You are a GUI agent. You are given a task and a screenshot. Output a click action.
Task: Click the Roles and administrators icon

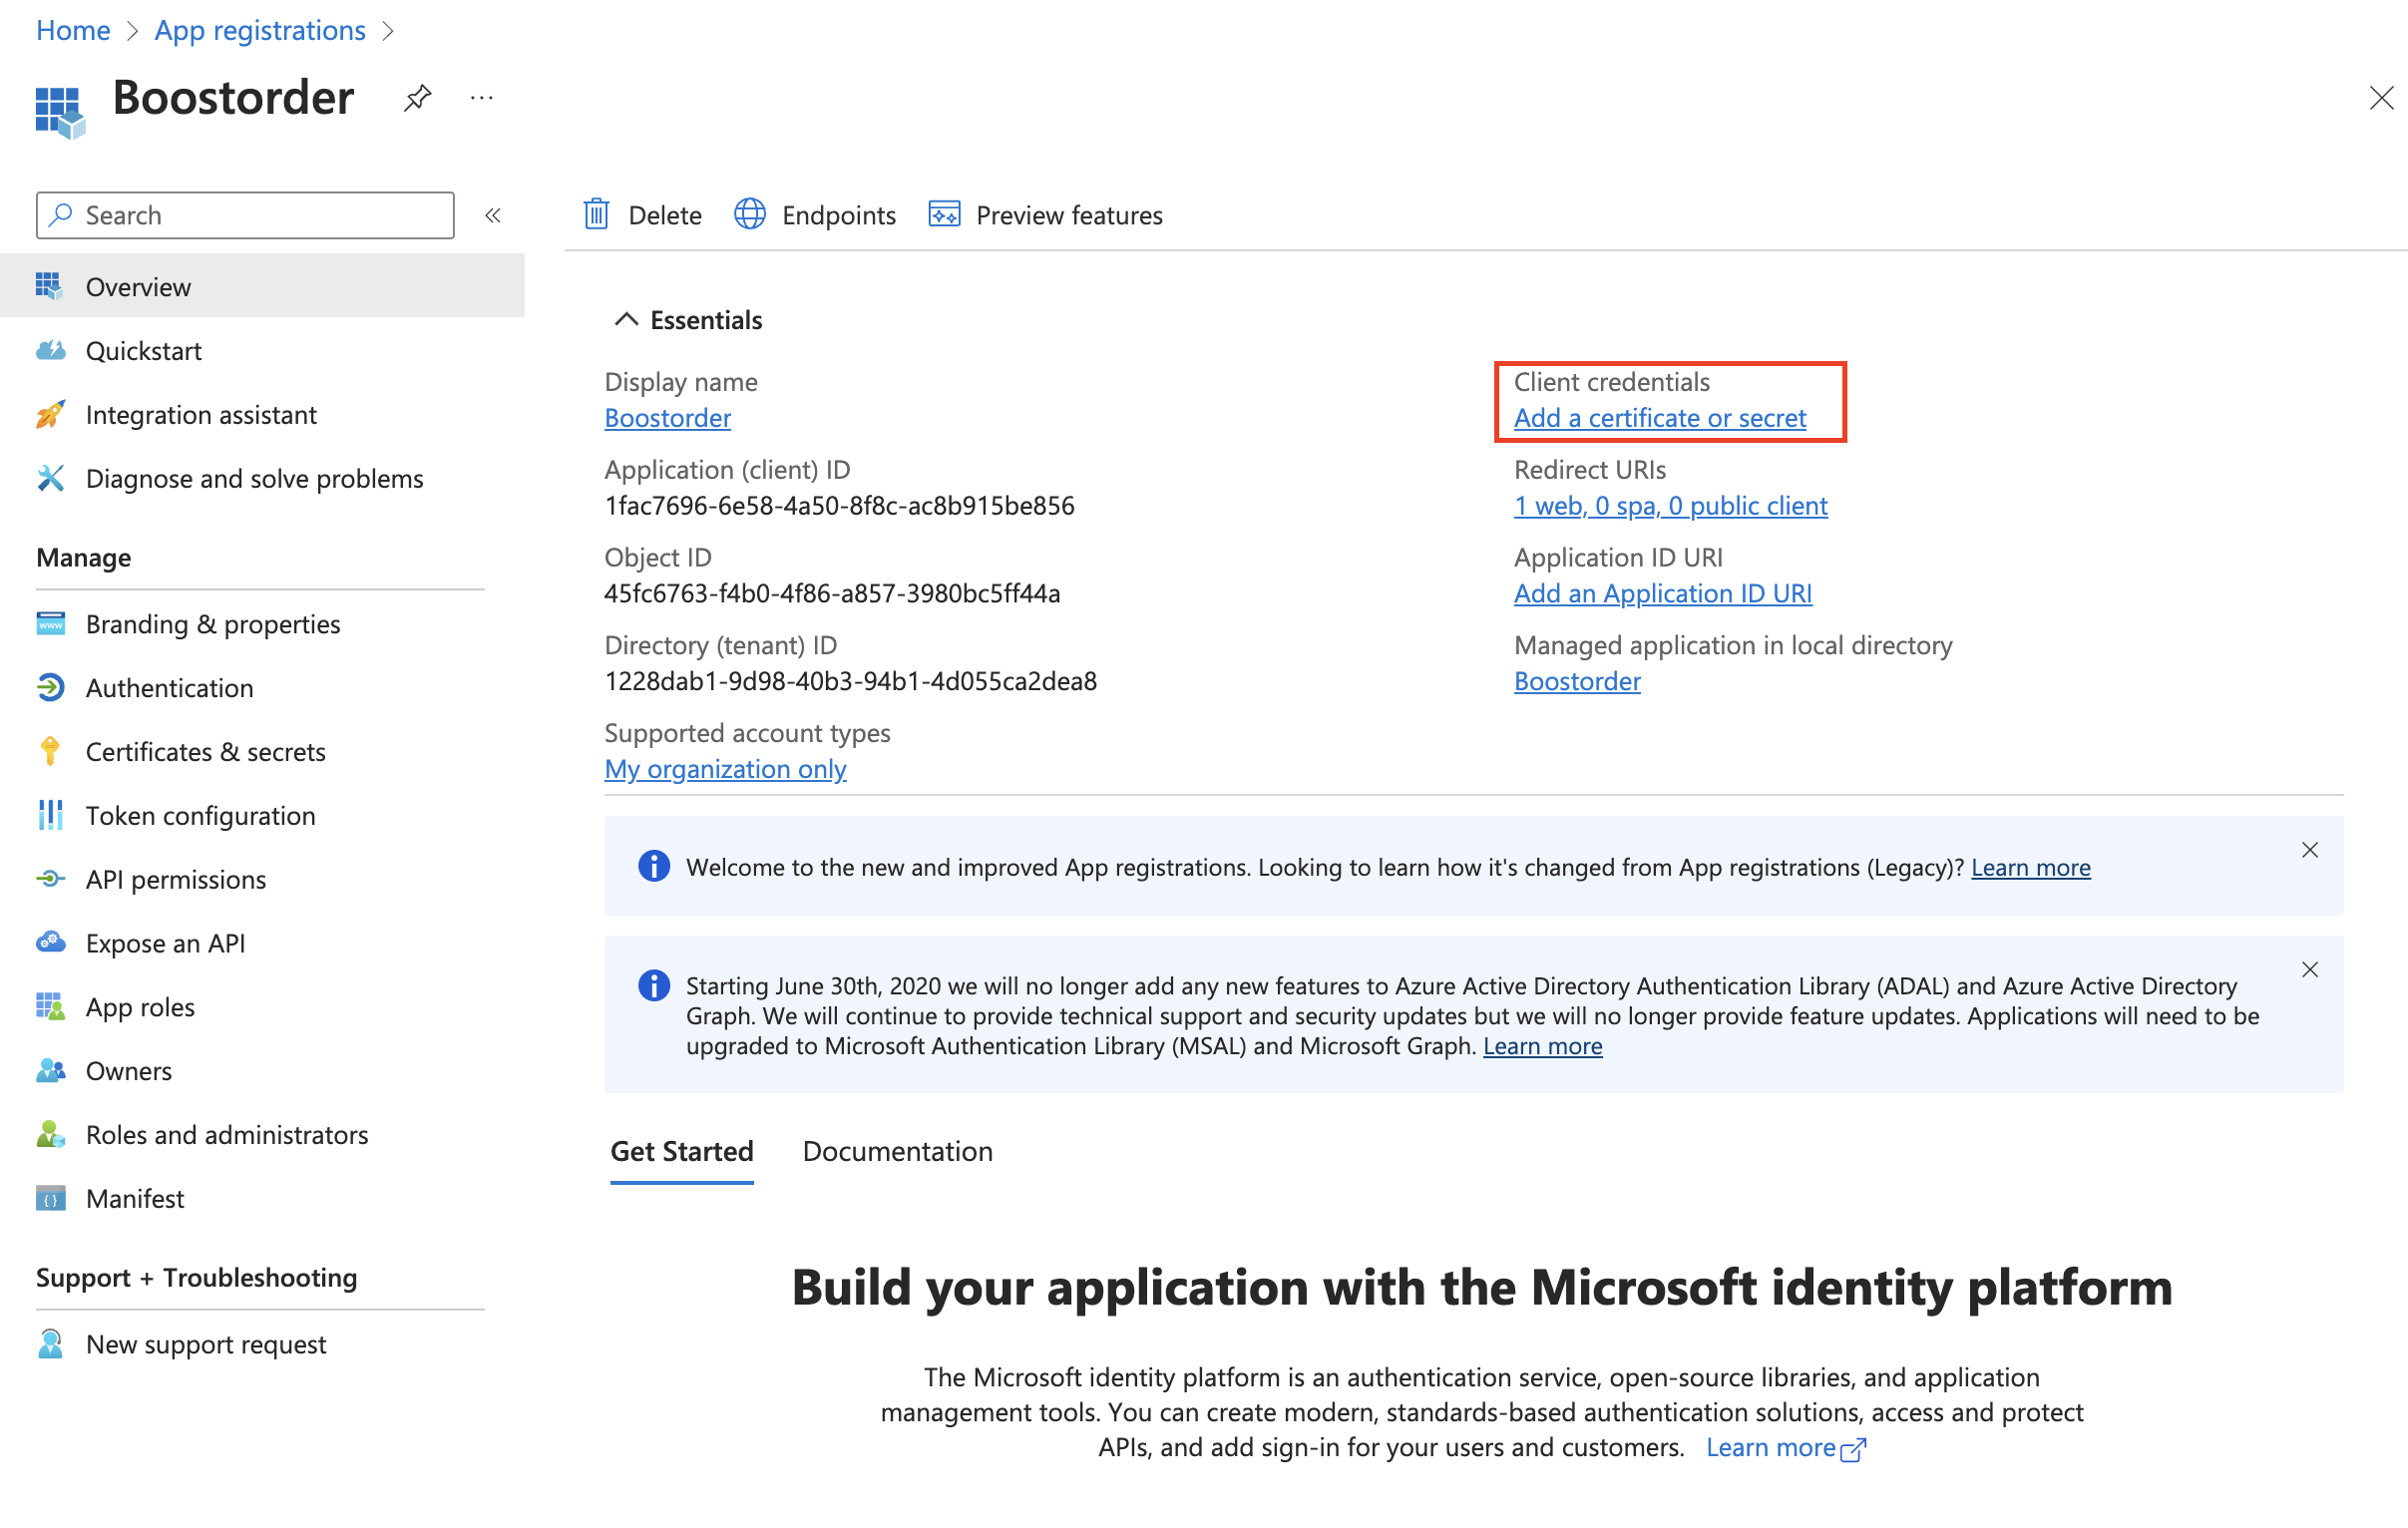tap(50, 1134)
